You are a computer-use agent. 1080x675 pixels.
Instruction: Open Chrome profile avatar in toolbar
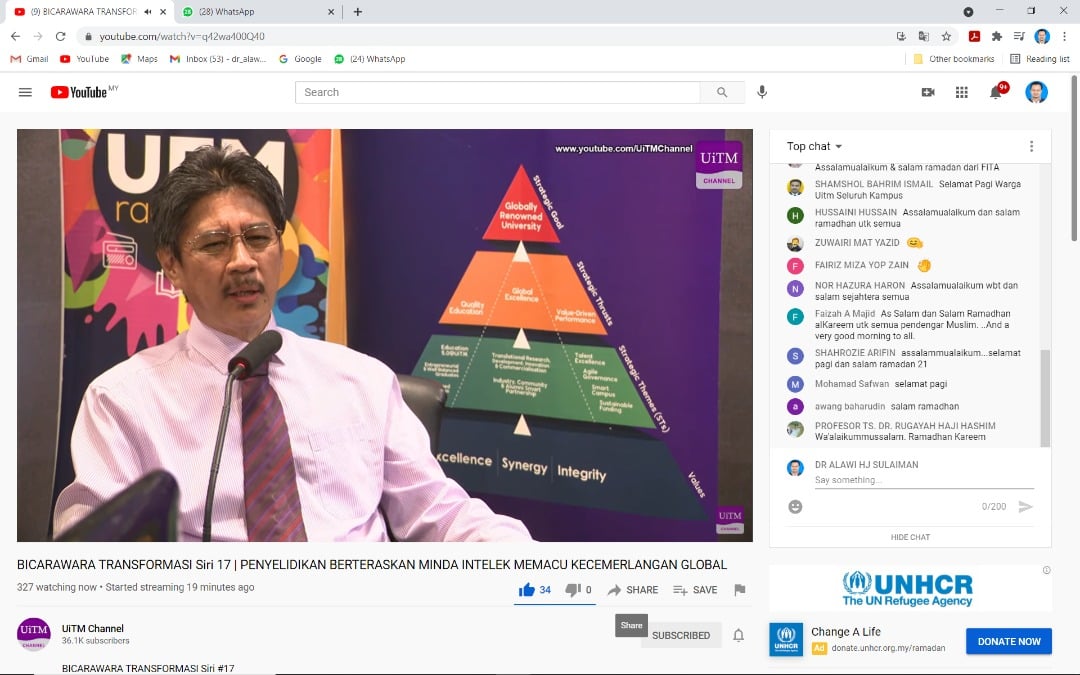(1041, 37)
